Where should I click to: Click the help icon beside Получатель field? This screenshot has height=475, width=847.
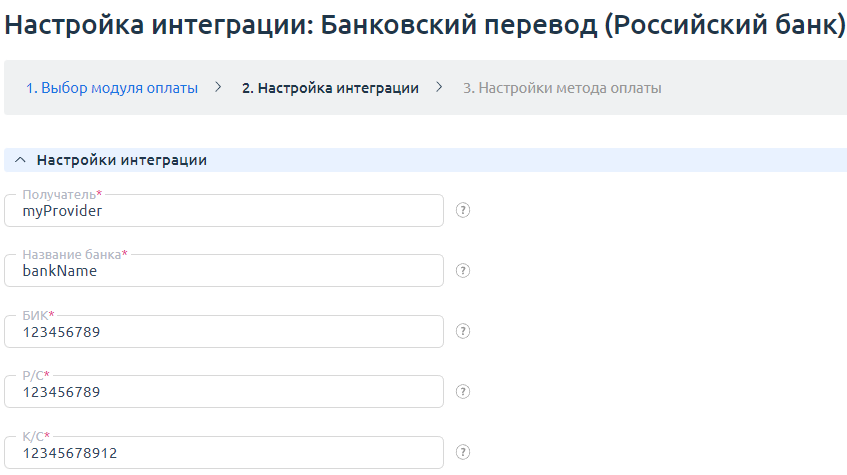[x=463, y=210]
